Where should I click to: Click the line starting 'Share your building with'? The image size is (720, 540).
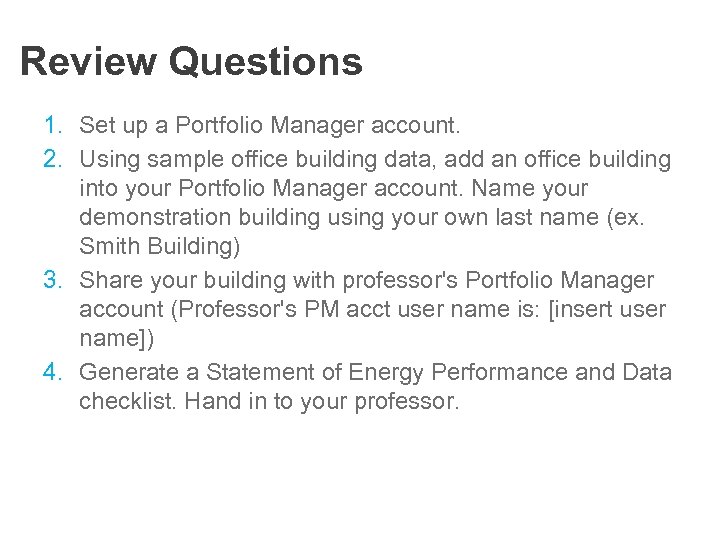point(366,280)
